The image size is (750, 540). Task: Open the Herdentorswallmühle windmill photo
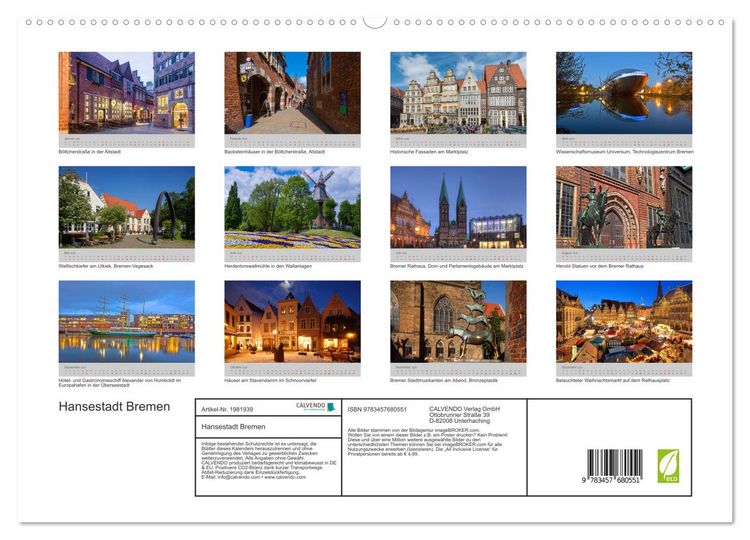(x=292, y=207)
